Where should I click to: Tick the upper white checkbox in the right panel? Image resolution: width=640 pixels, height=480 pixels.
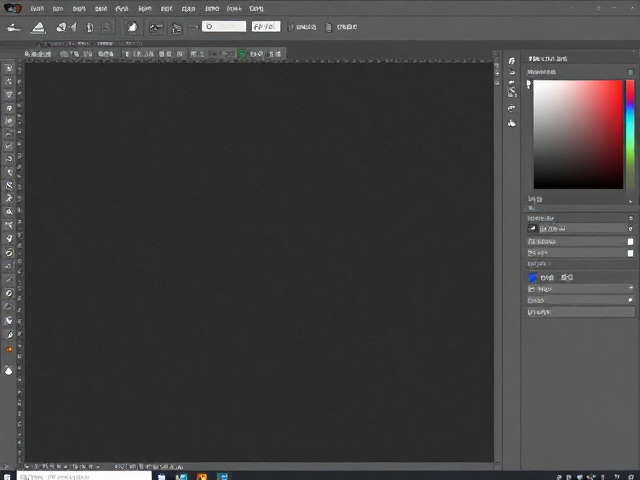point(630,242)
